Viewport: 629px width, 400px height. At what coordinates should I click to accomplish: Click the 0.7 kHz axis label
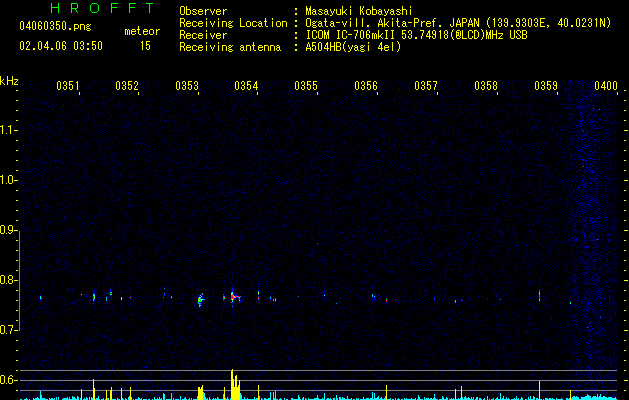click(x=8, y=330)
